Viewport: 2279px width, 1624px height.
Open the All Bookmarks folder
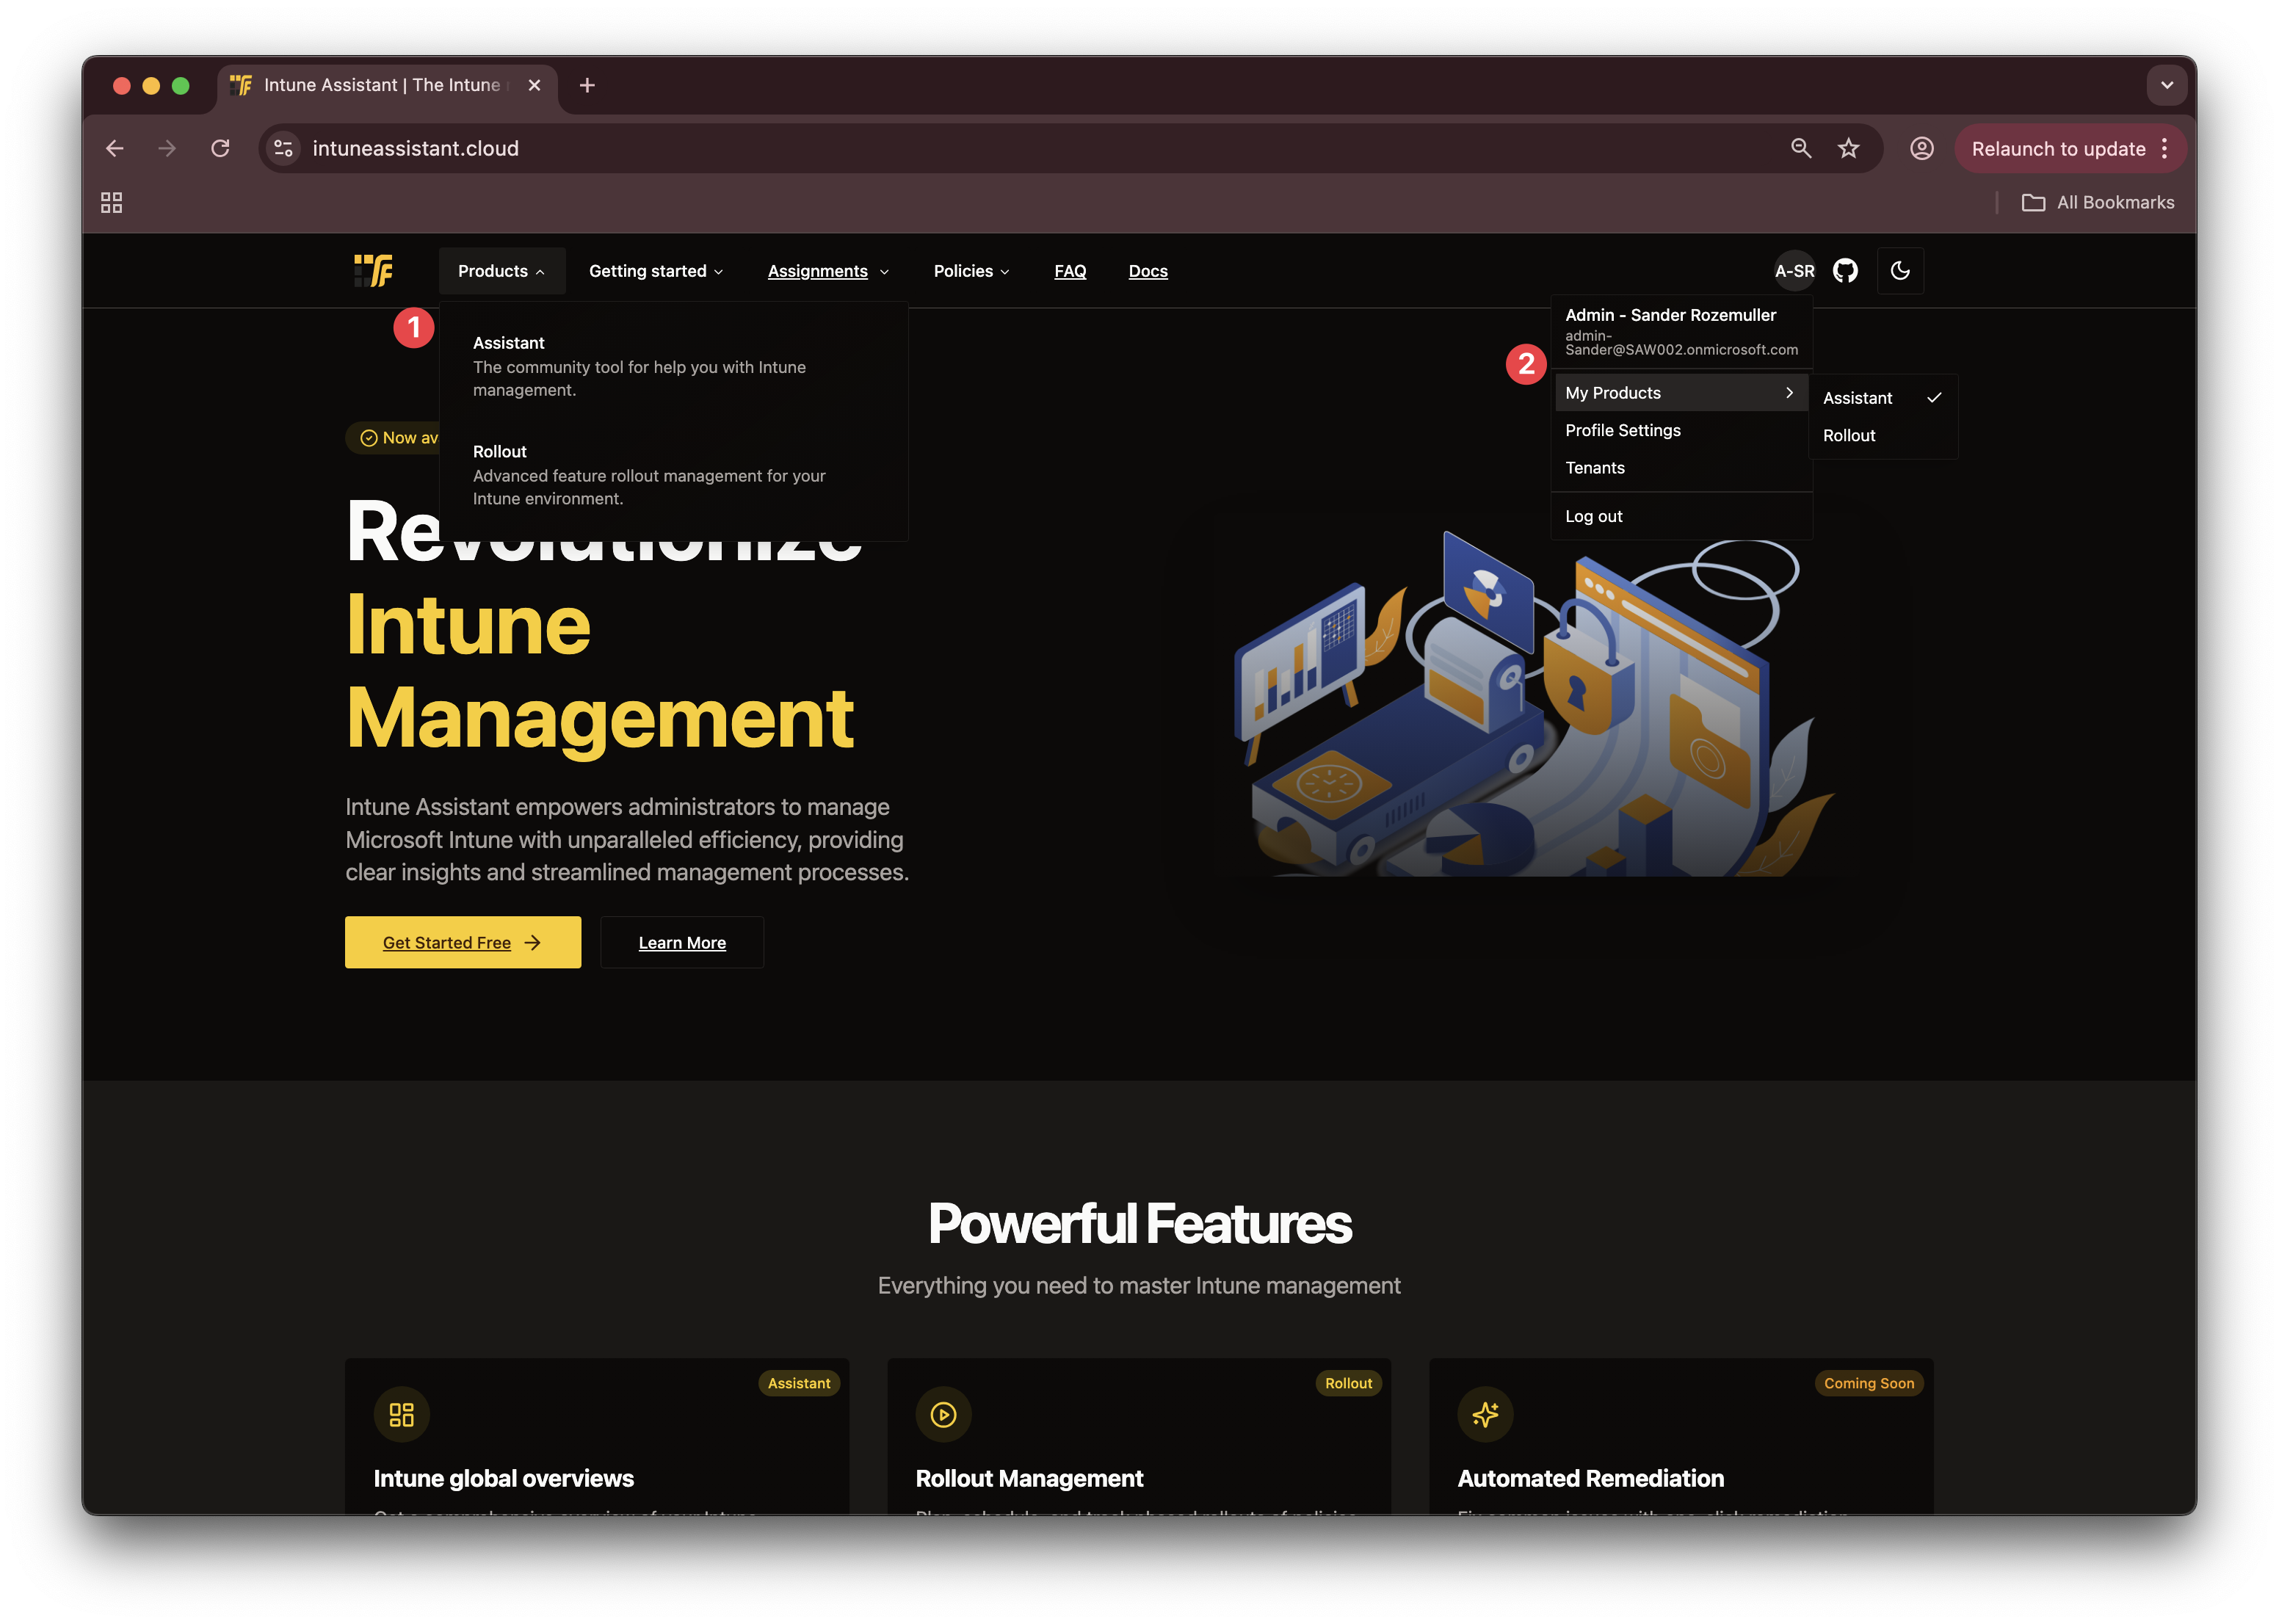(x=2098, y=203)
